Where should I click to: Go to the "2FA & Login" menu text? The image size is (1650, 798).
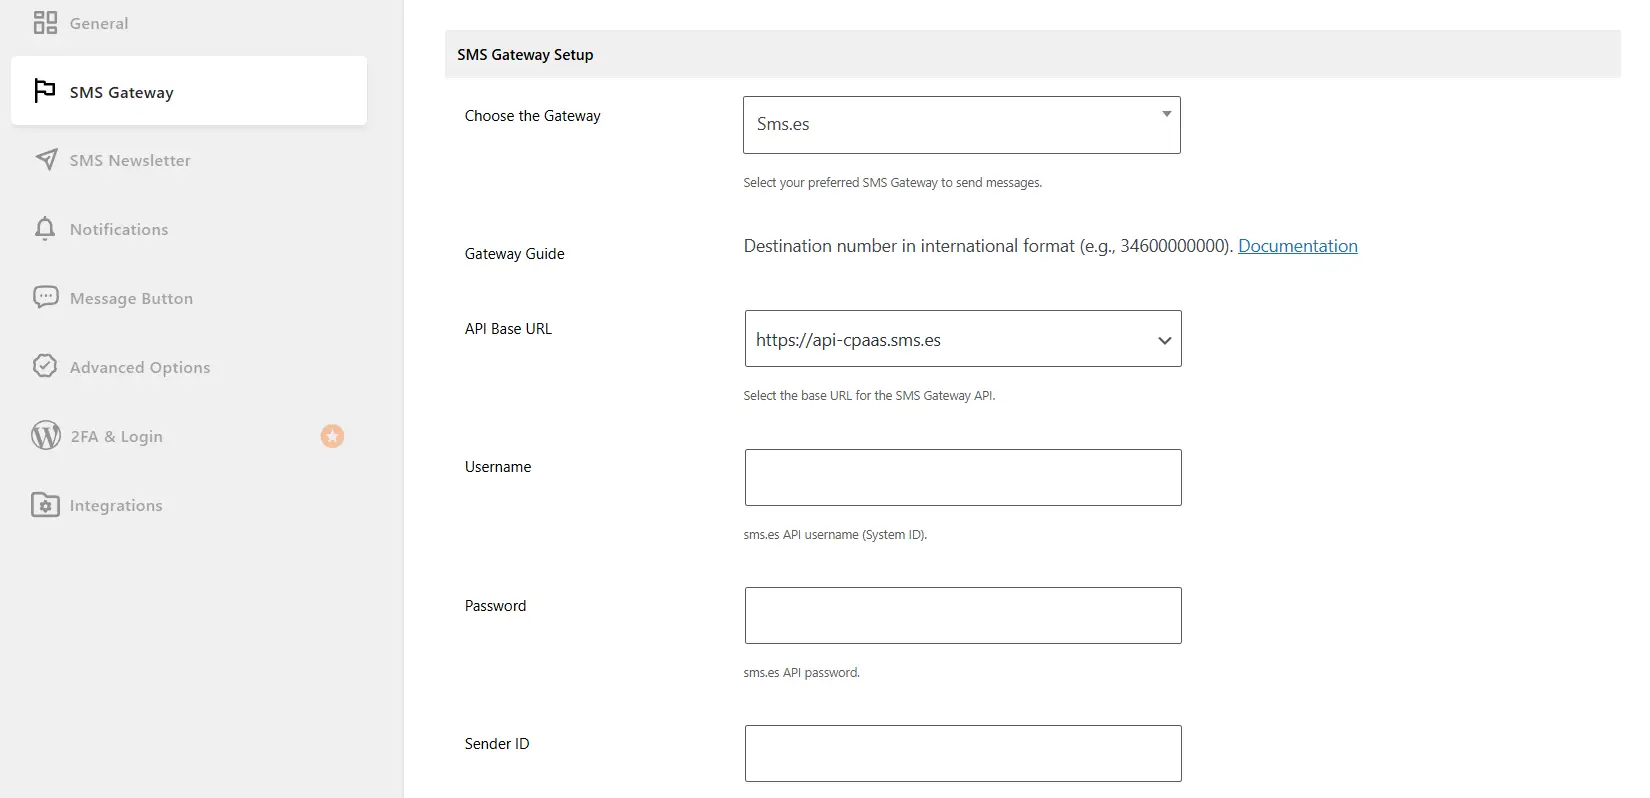coord(116,437)
